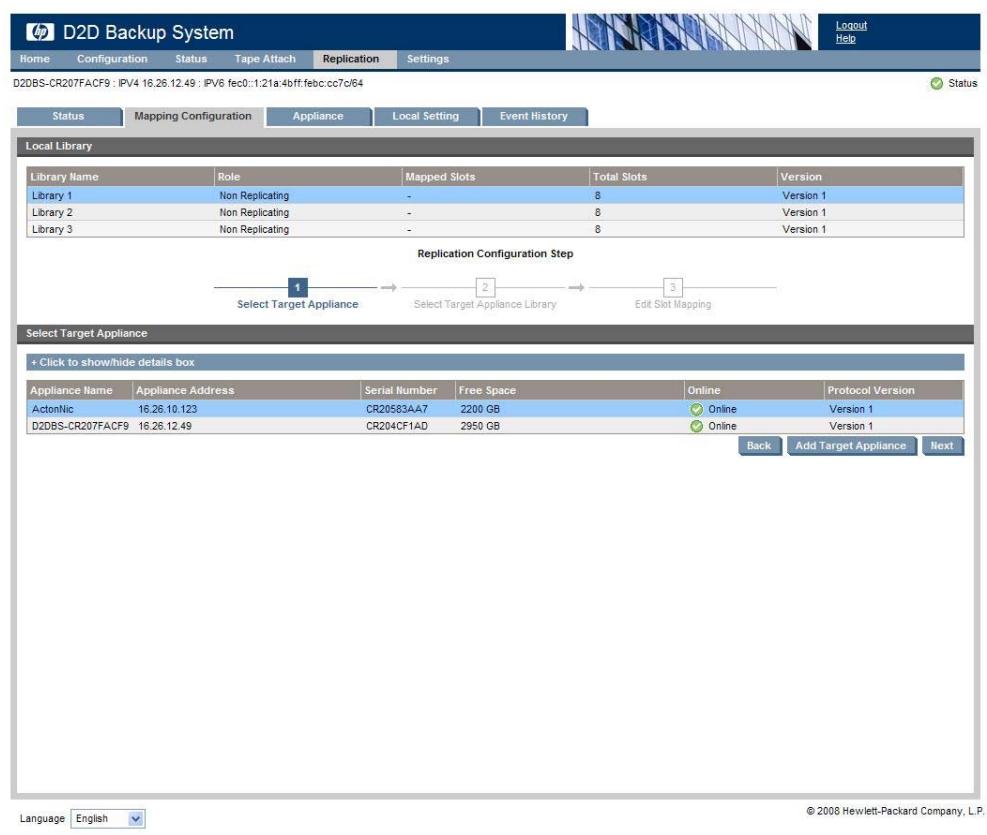Screen dimensions: 987x835
Task: Click the Edit Slot Mapping step label
Action: (x=673, y=305)
